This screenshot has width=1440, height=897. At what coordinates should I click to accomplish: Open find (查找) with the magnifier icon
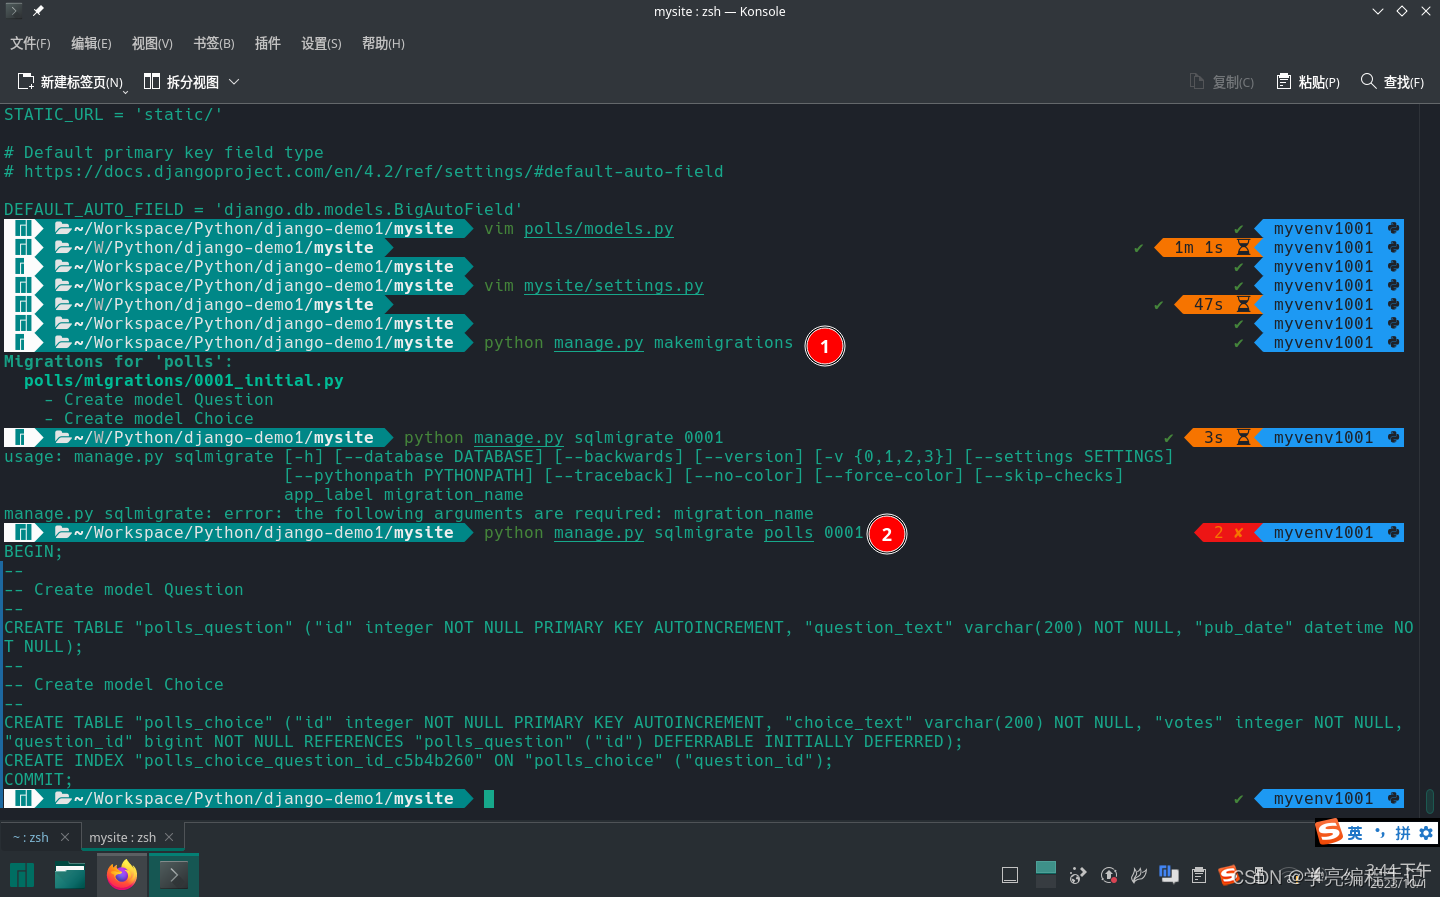tap(1369, 81)
